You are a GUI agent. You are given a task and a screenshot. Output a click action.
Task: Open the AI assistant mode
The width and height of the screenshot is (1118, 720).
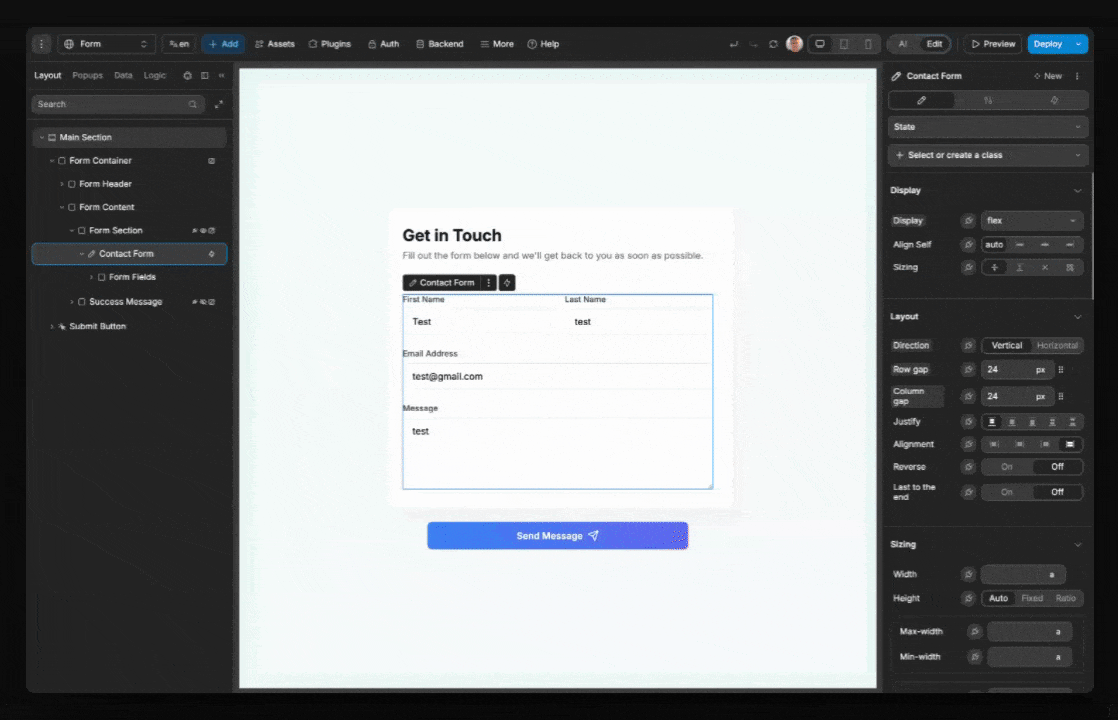(901, 43)
